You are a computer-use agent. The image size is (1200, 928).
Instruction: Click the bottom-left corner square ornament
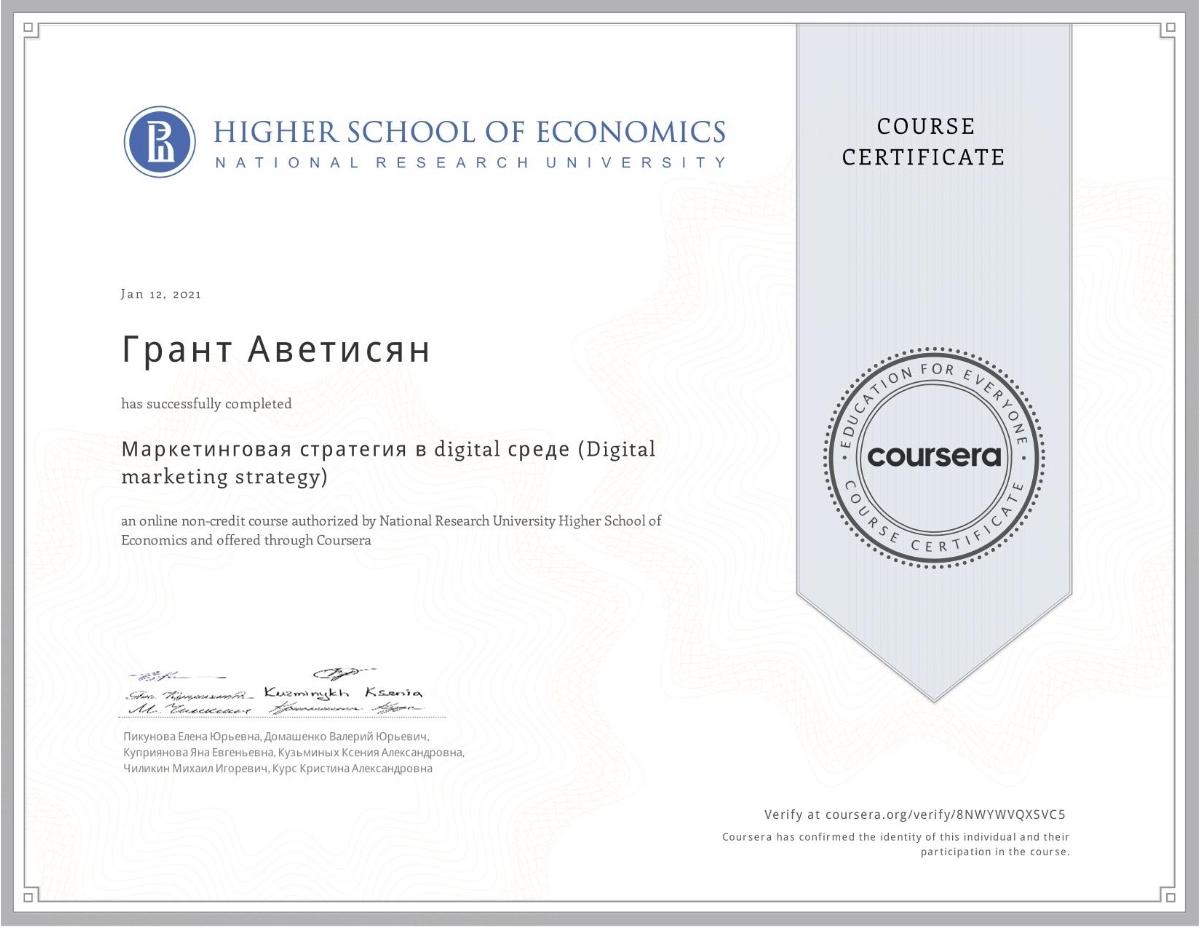[x=30, y=896]
